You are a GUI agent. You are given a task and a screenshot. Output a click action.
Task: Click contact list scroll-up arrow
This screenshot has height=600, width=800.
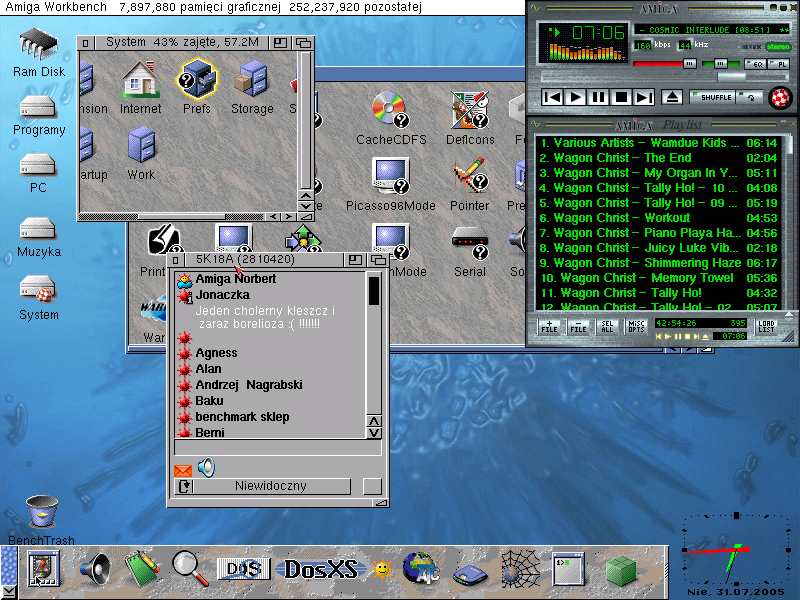(374, 421)
